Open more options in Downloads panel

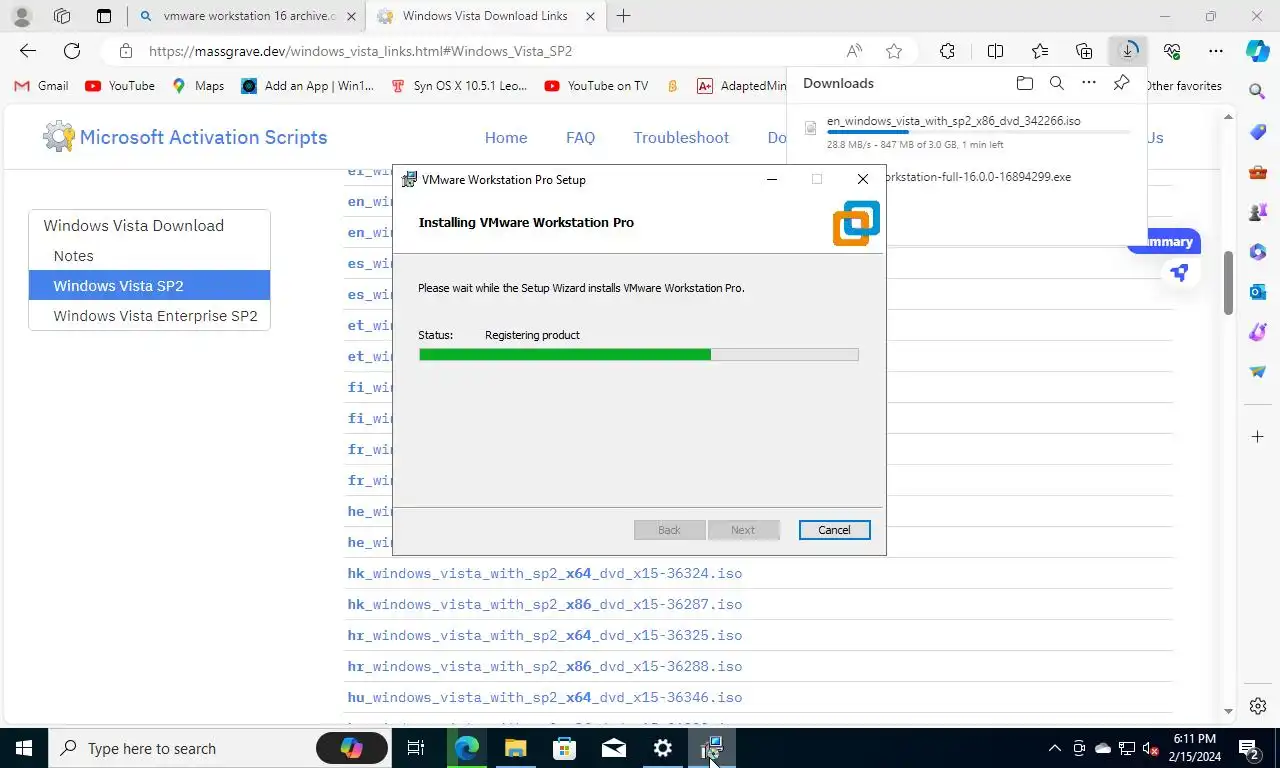1089,83
